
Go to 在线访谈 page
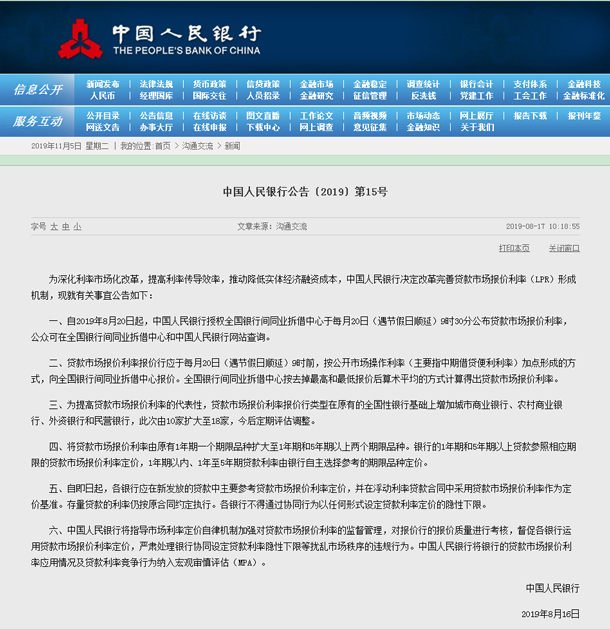point(209,116)
